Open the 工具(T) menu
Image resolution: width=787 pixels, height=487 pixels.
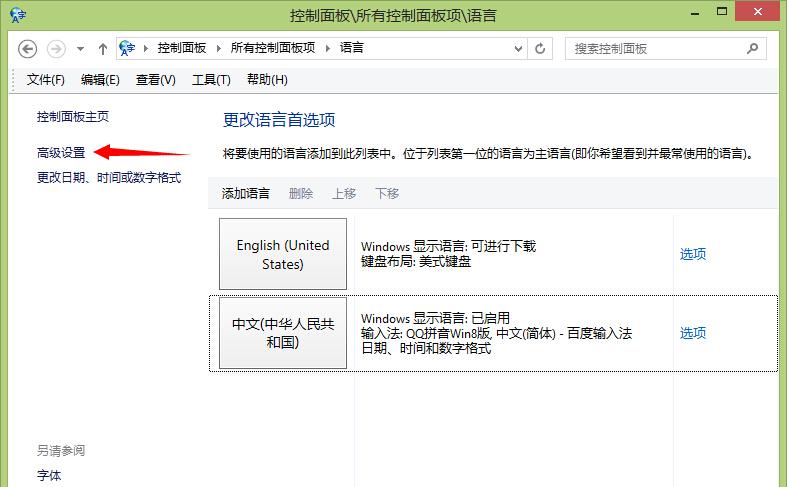coord(211,79)
